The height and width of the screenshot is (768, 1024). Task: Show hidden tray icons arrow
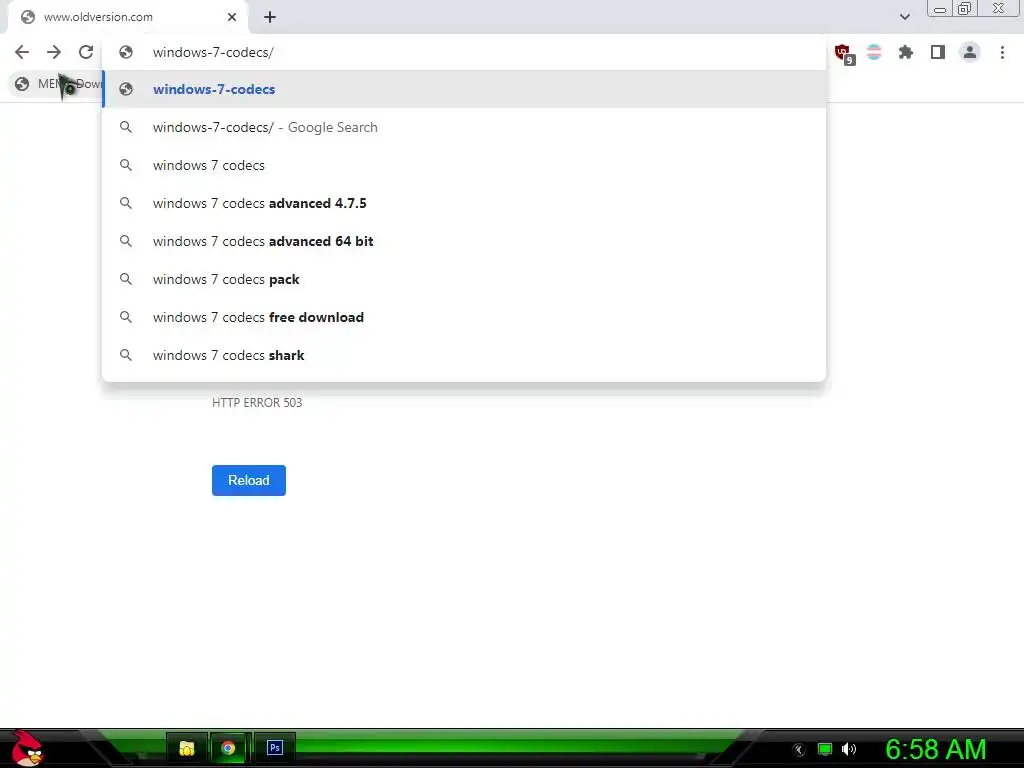799,749
